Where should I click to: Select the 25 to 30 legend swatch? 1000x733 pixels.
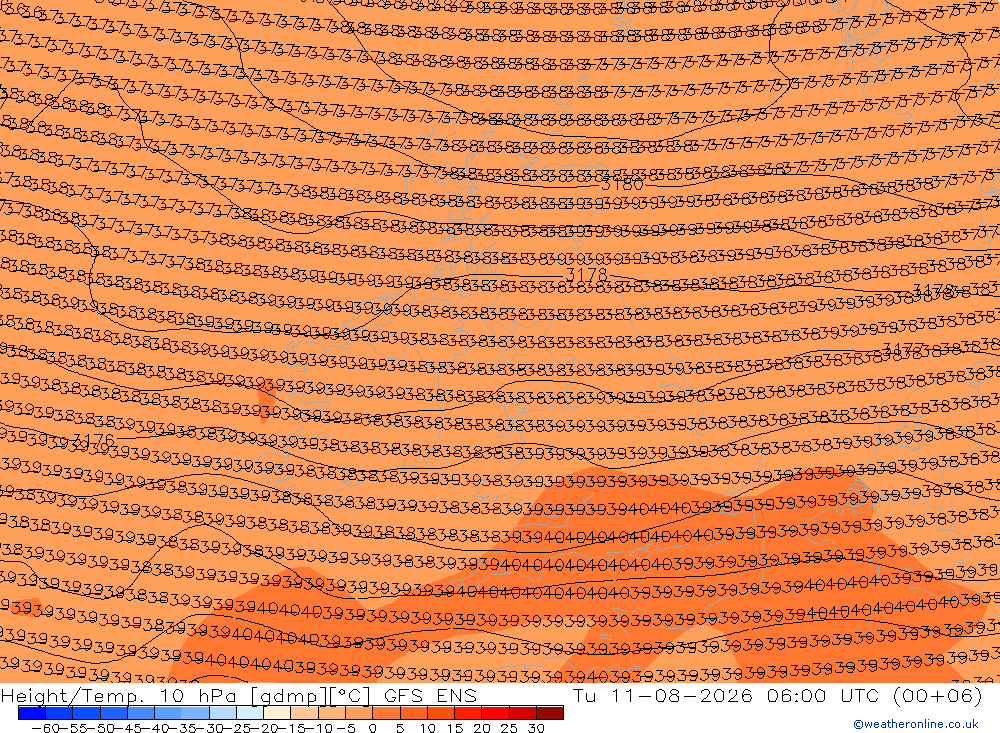(x=522, y=713)
